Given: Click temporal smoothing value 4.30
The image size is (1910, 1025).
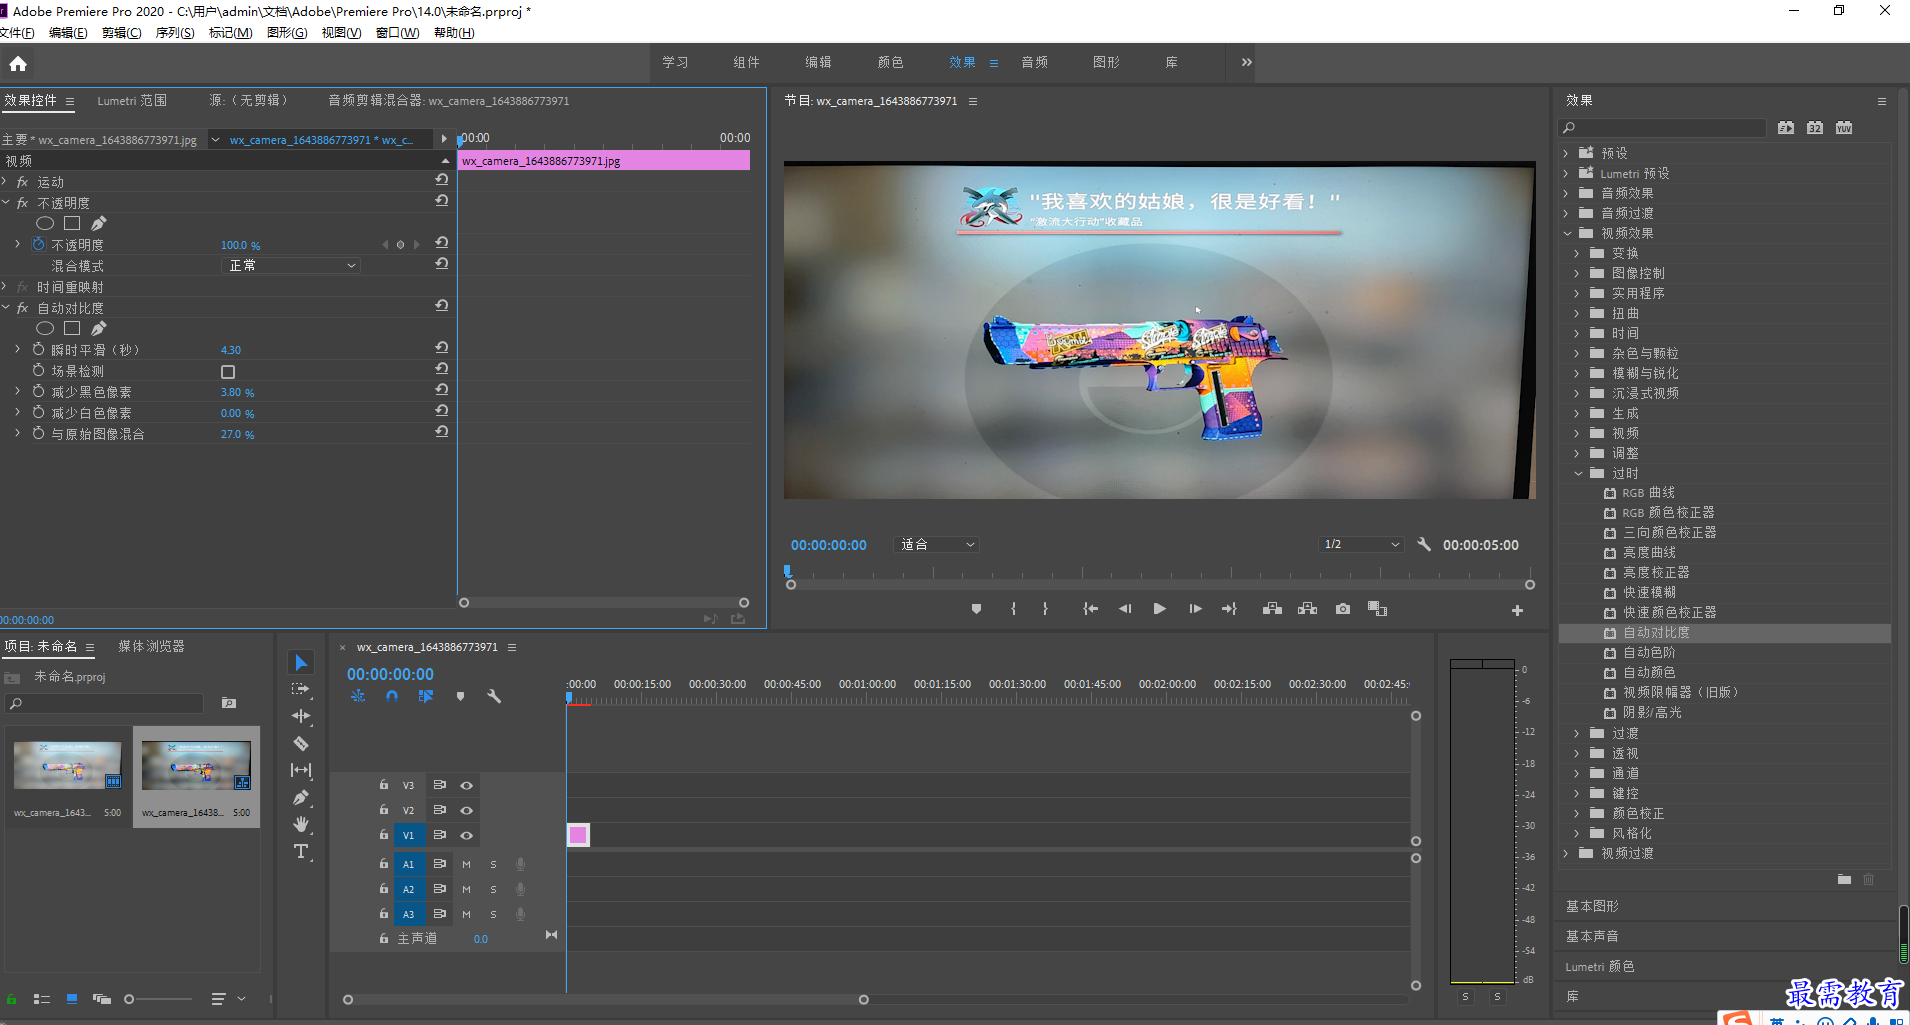Looking at the screenshot, I should coord(231,350).
